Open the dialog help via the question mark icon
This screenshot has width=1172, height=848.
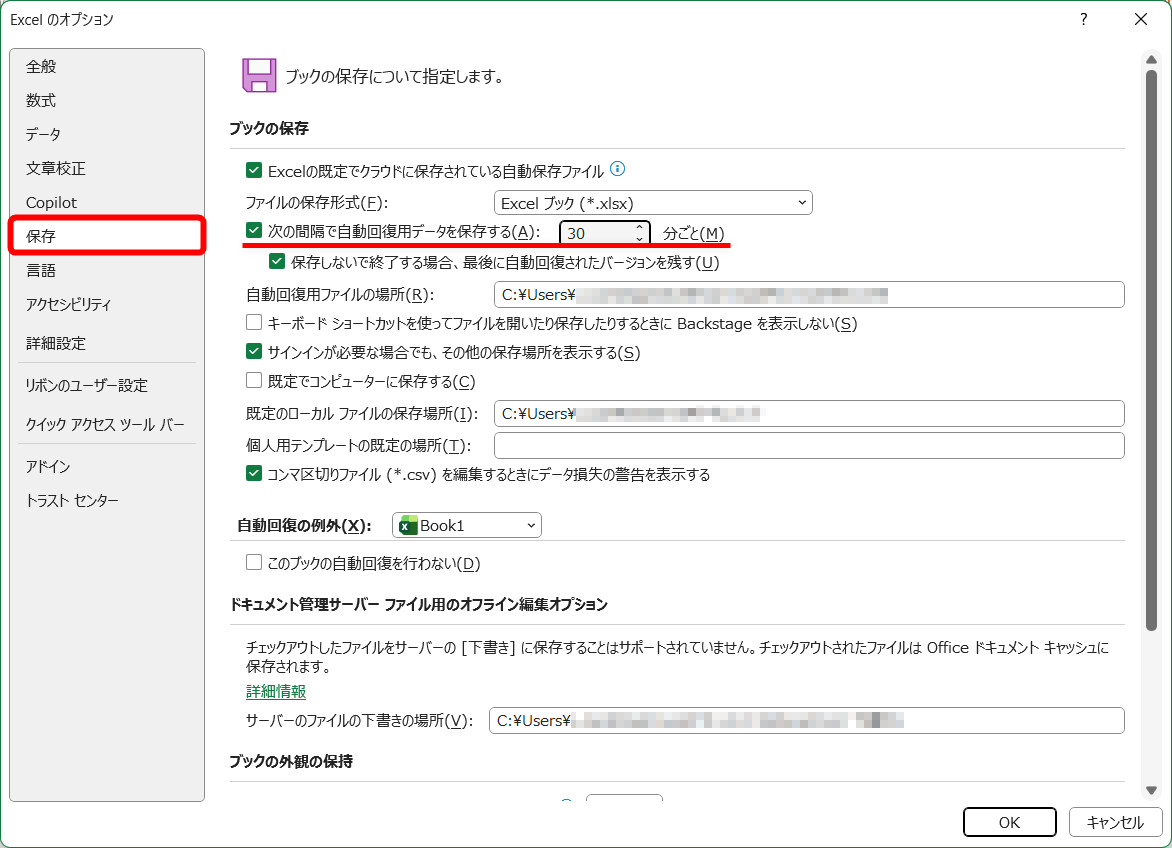pos(1083,19)
